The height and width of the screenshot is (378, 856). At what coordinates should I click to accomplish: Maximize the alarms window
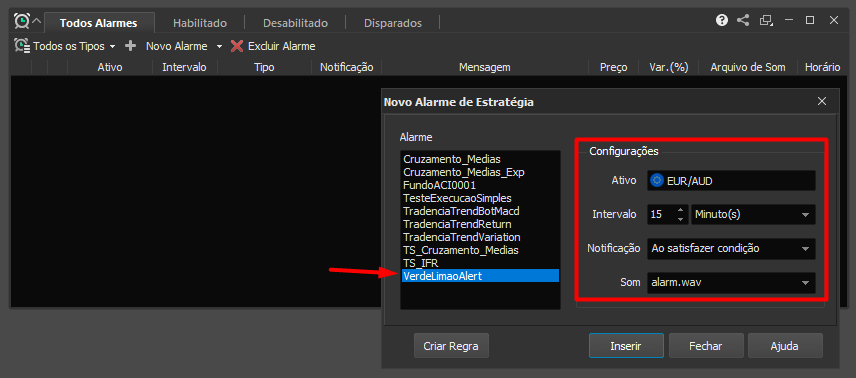pos(810,21)
